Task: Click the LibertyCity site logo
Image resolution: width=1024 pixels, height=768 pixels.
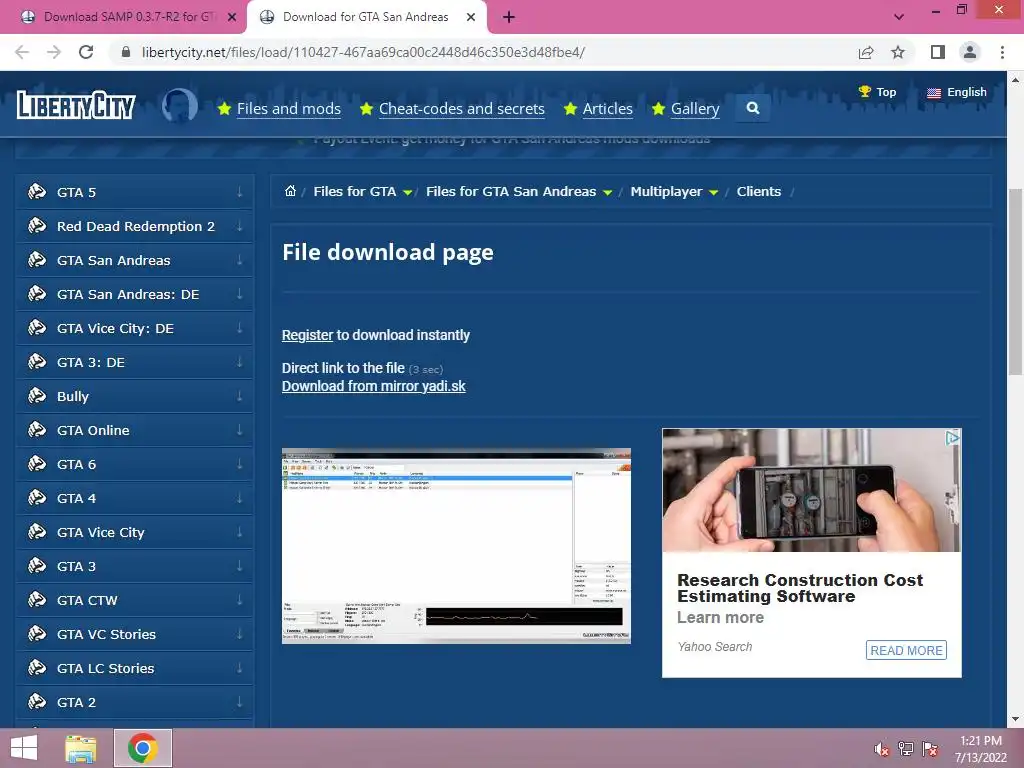Action: click(x=76, y=105)
